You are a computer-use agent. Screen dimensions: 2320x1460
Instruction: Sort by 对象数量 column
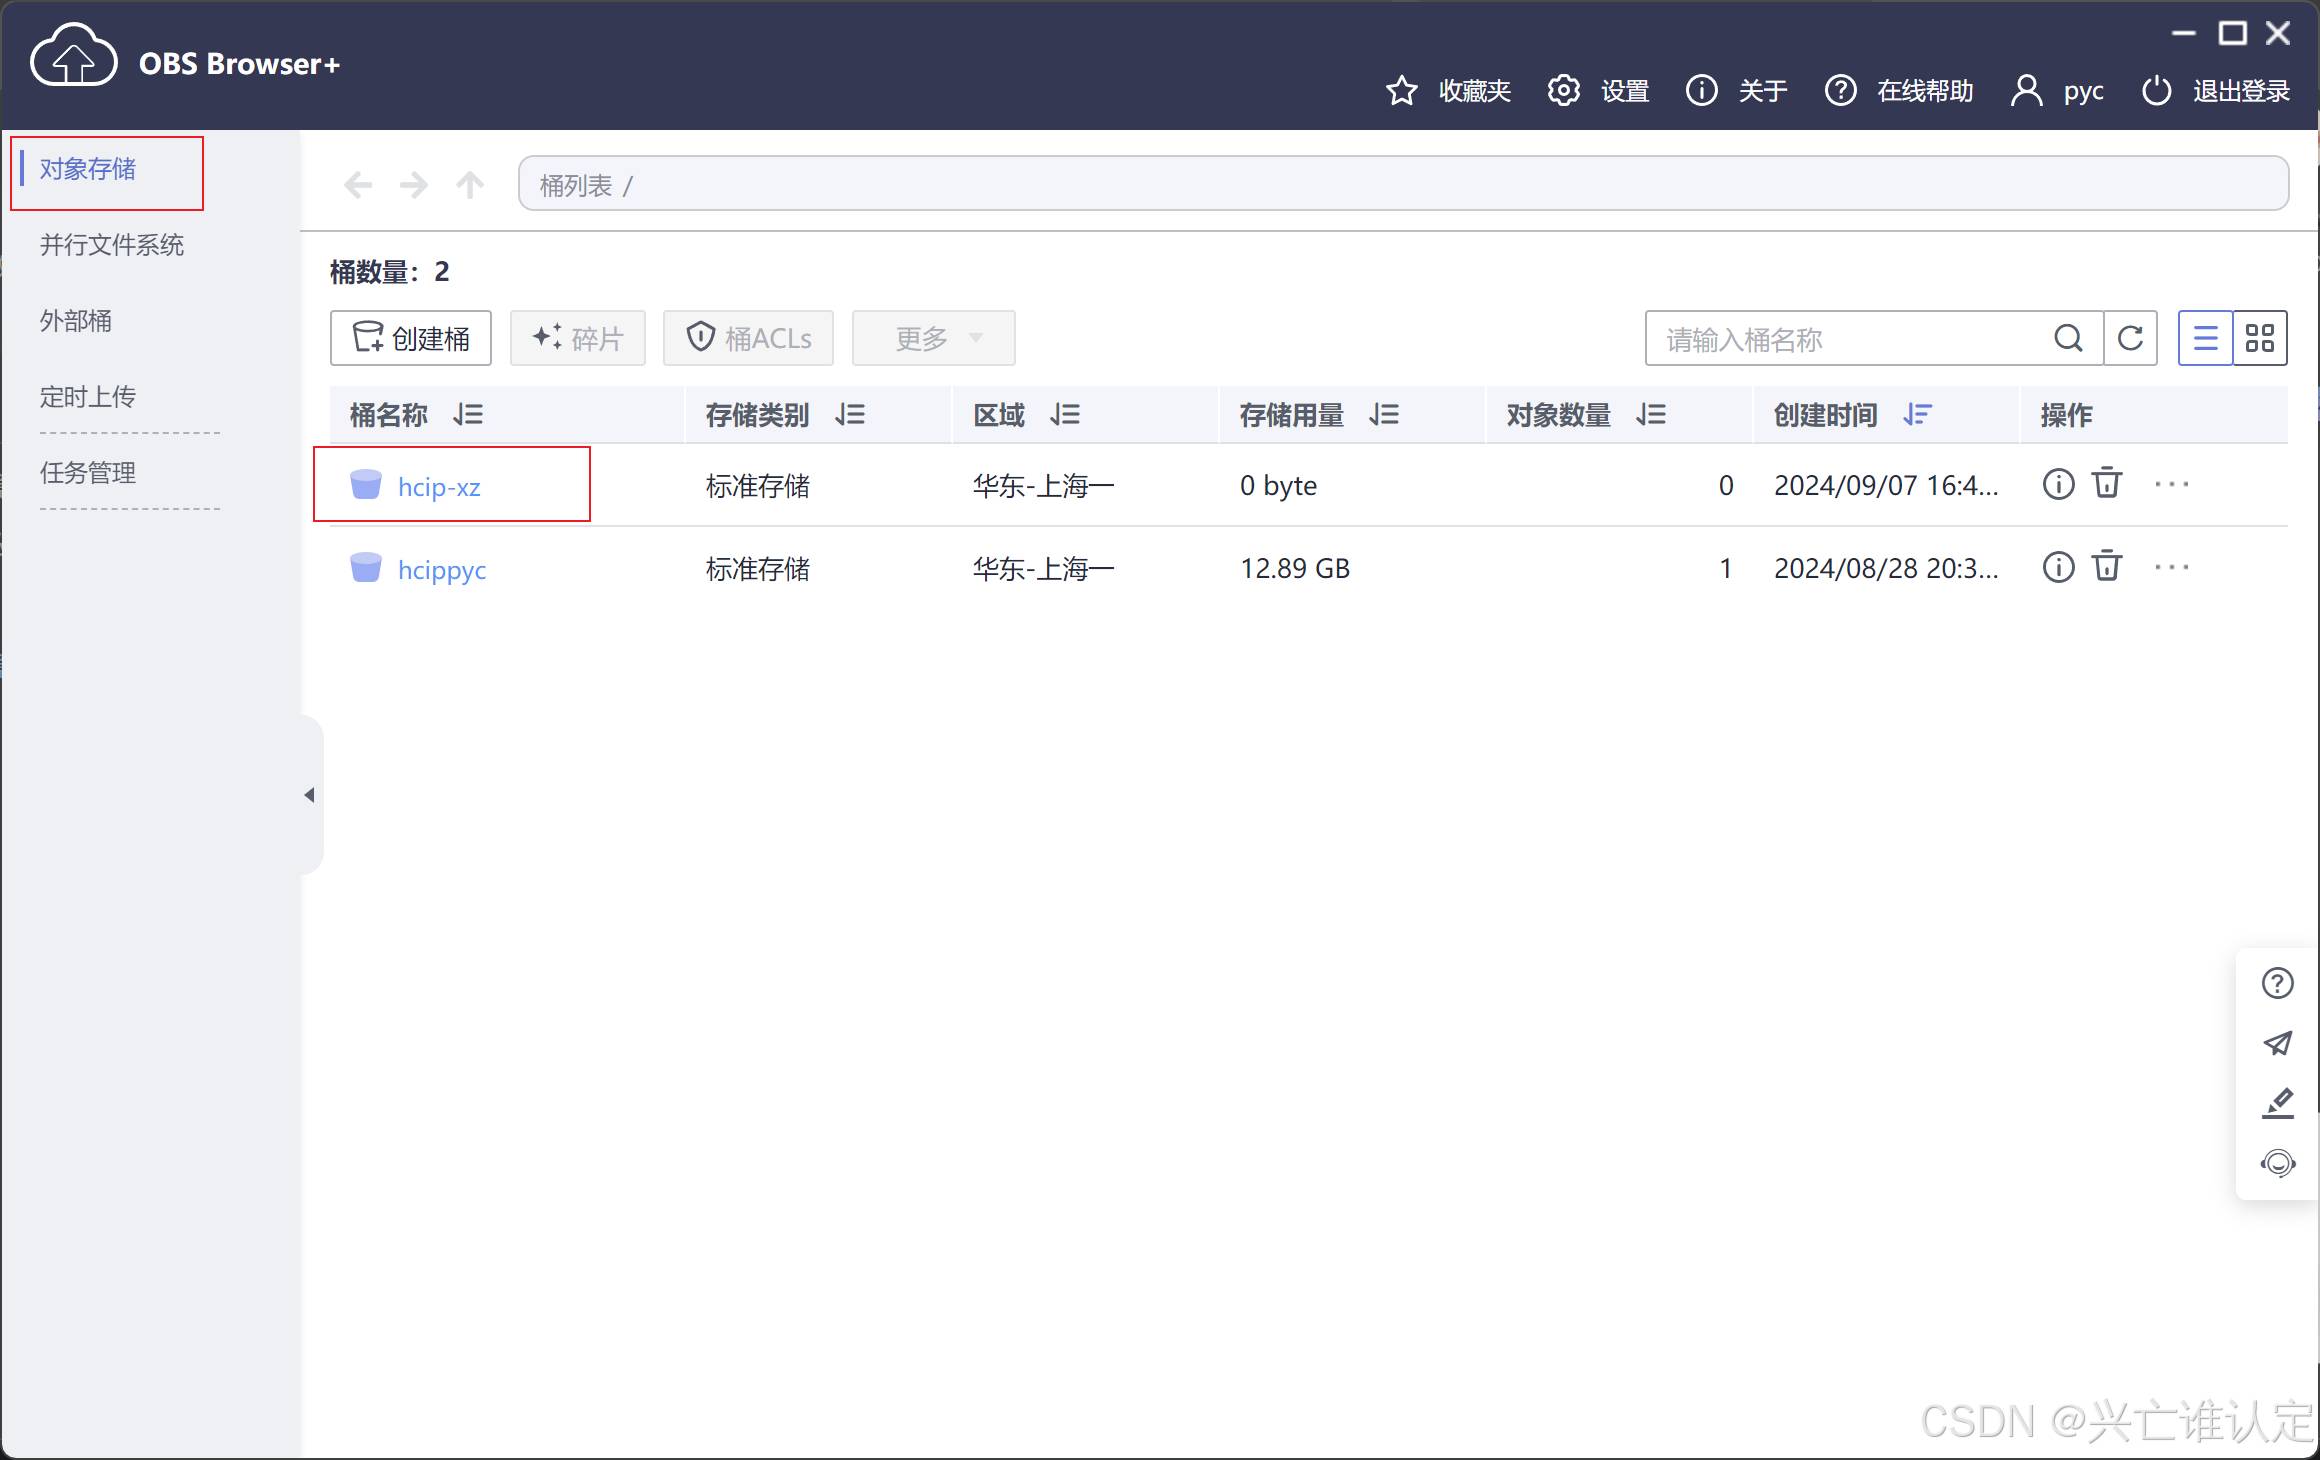coord(1651,415)
